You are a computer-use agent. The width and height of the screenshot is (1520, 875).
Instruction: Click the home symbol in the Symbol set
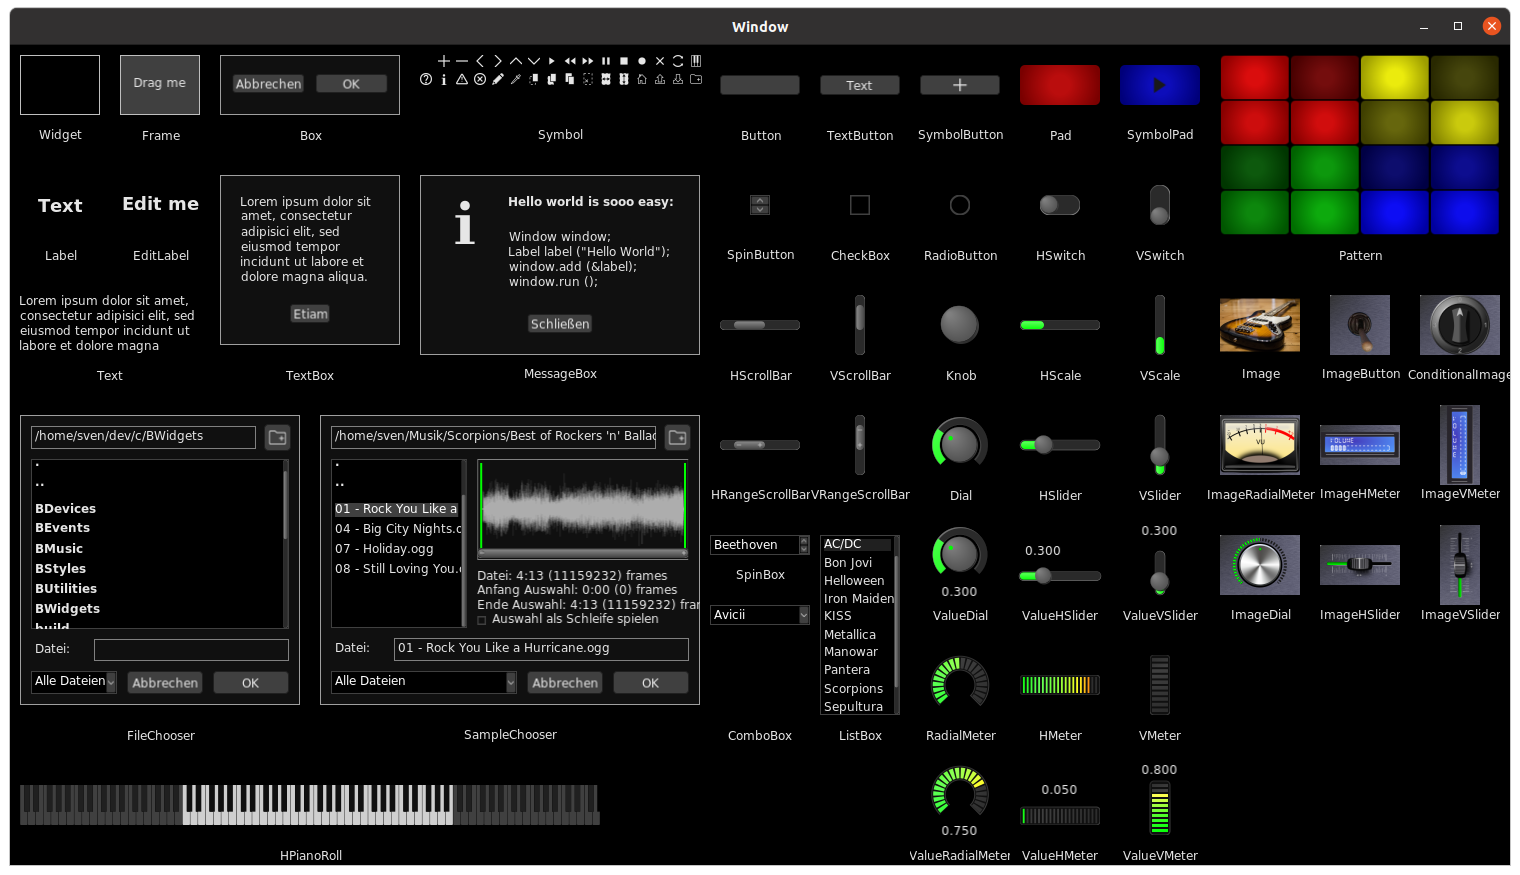(x=642, y=79)
